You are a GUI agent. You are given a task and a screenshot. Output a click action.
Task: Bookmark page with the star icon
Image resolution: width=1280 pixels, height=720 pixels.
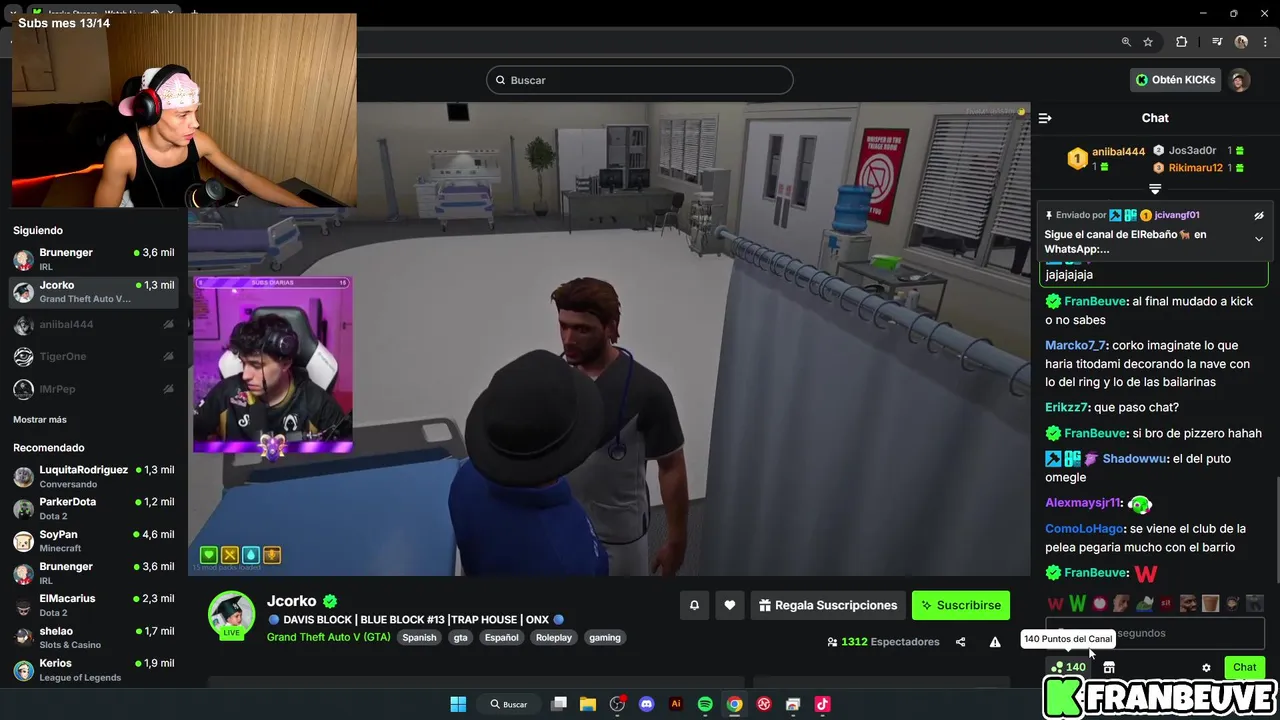(1148, 42)
